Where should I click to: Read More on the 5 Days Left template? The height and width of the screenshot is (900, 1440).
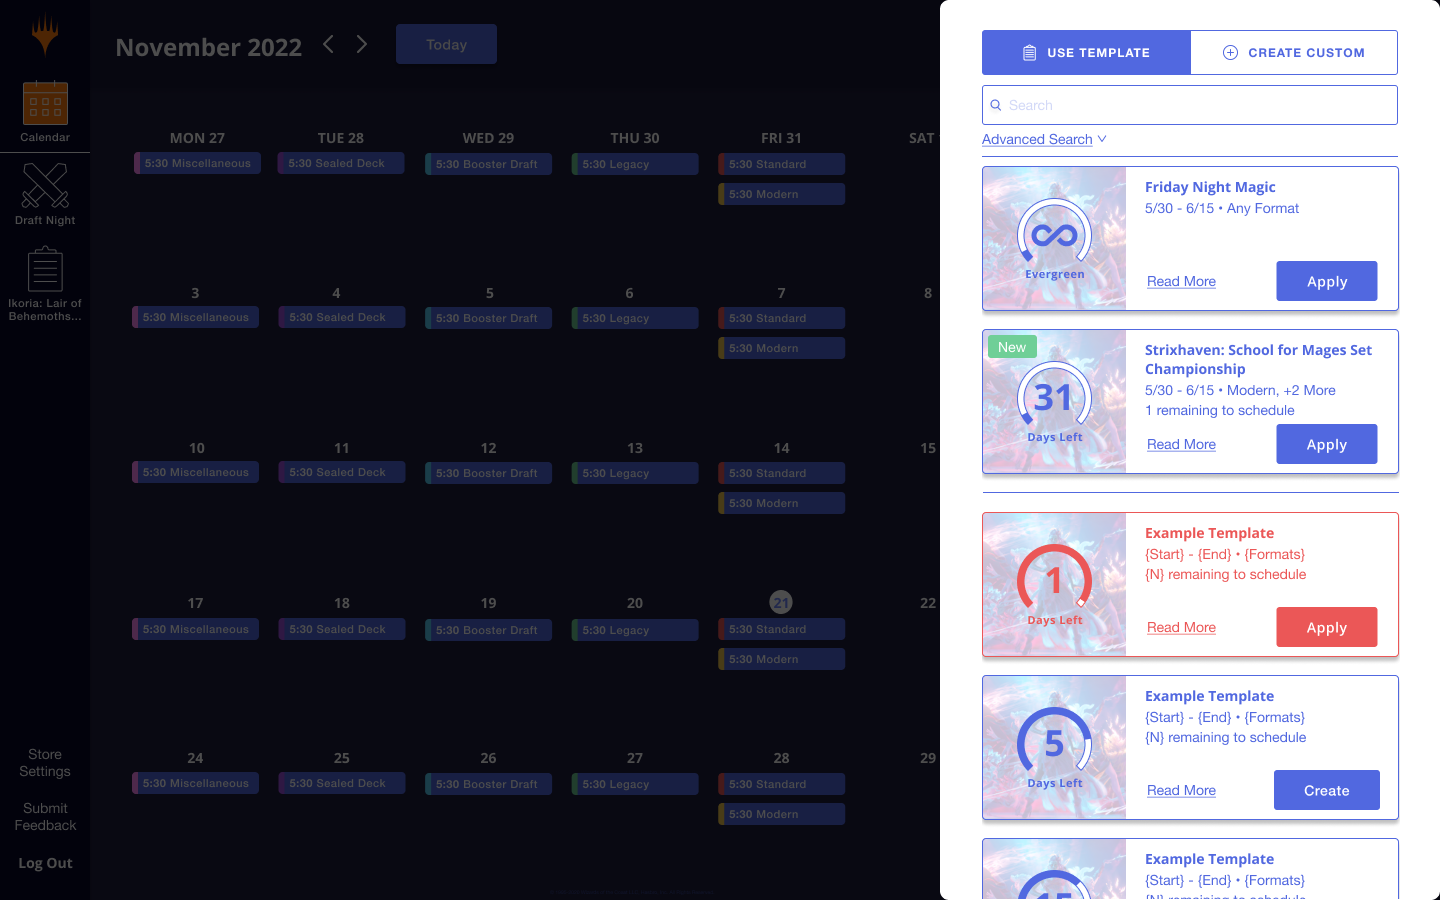point(1181,790)
